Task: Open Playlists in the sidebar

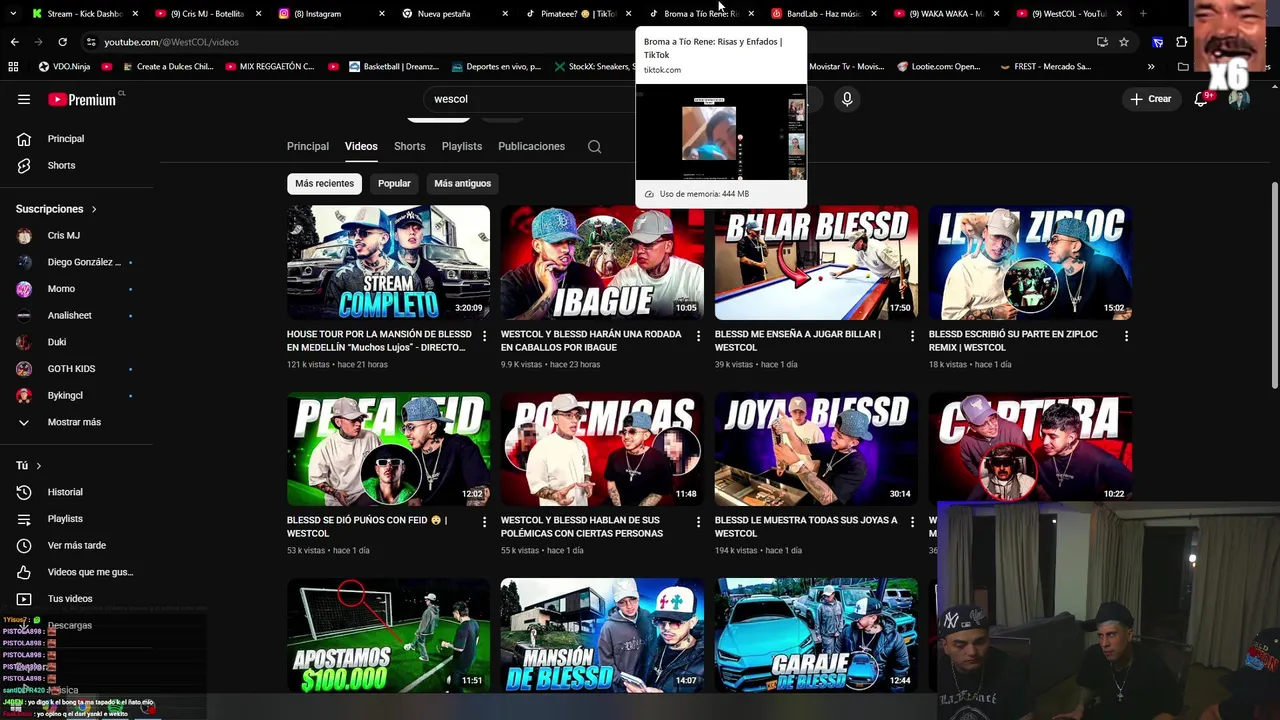Action: (x=65, y=519)
